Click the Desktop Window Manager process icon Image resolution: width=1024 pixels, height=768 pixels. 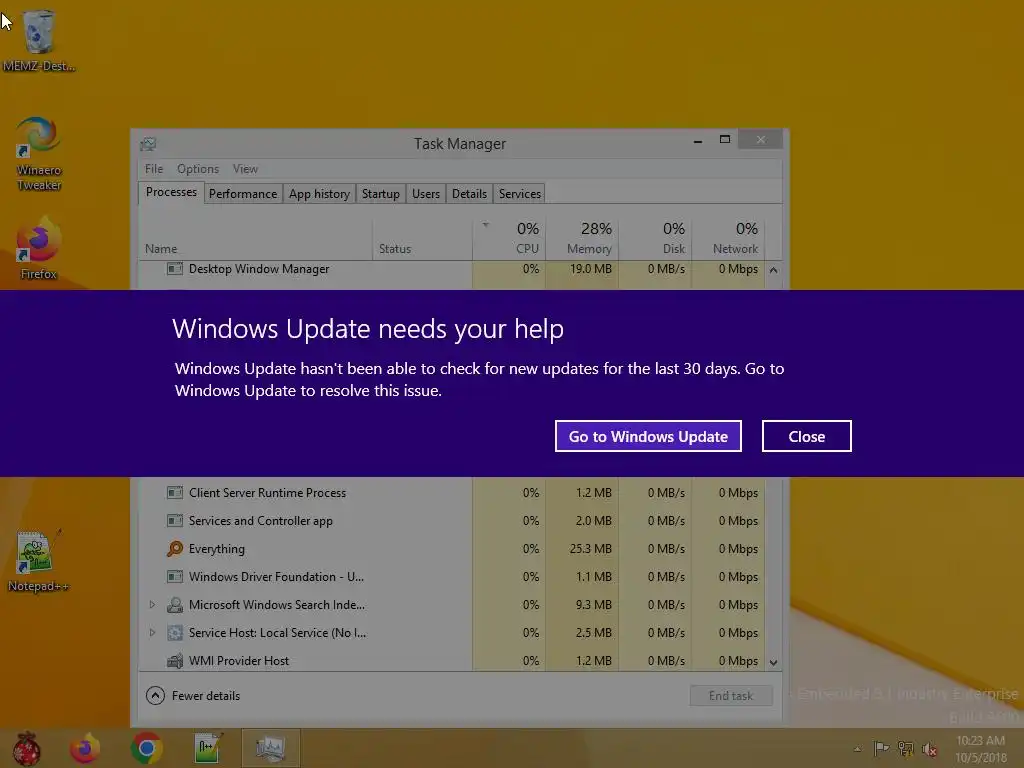click(x=174, y=268)
